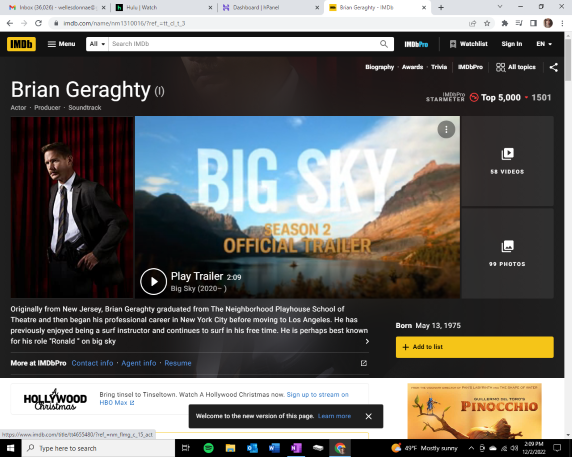572x457 pixels.
Task: Open the notification center icon
Action: [557, 448]
